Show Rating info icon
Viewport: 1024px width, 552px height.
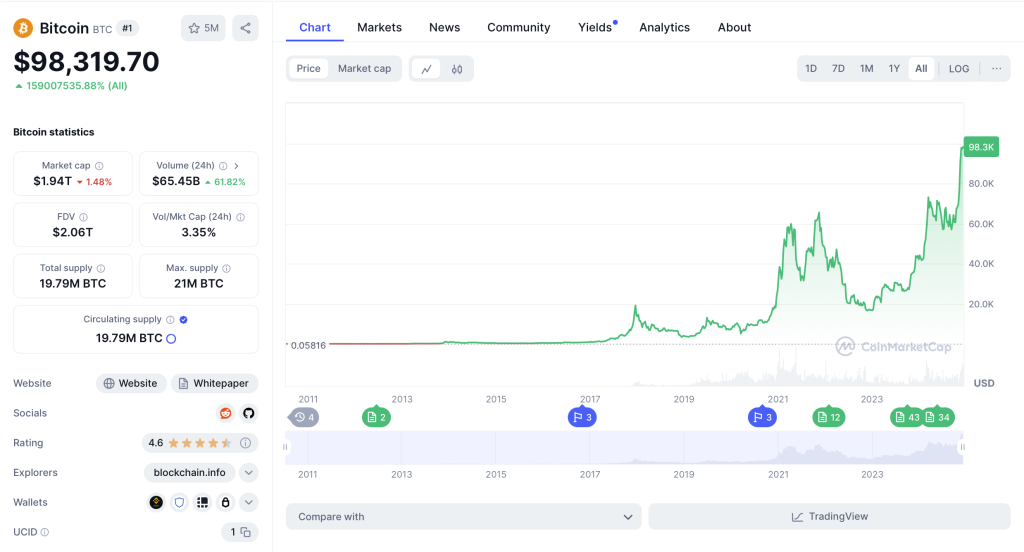[x=246, y=443]
